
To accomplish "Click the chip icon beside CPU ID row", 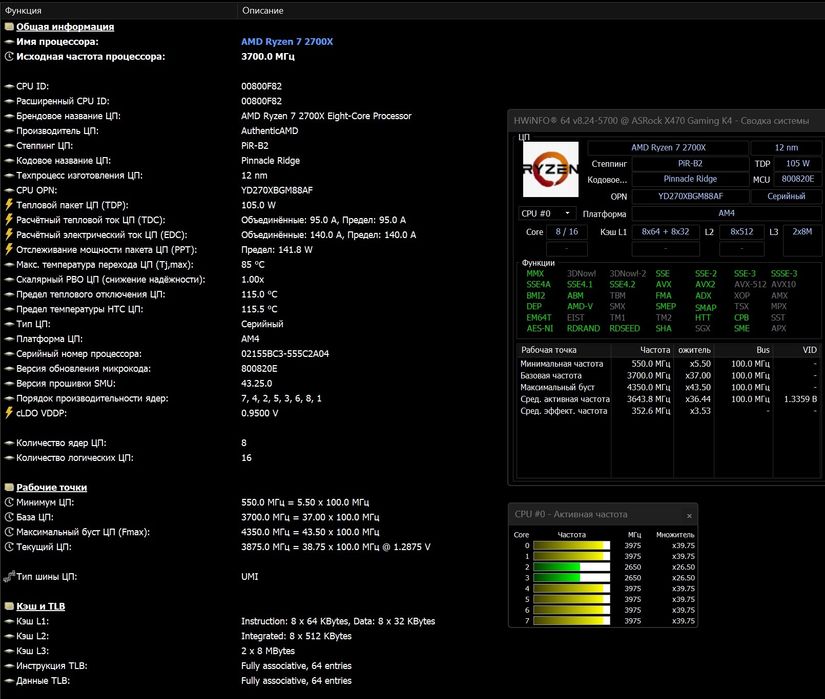I will pos(9,86).
